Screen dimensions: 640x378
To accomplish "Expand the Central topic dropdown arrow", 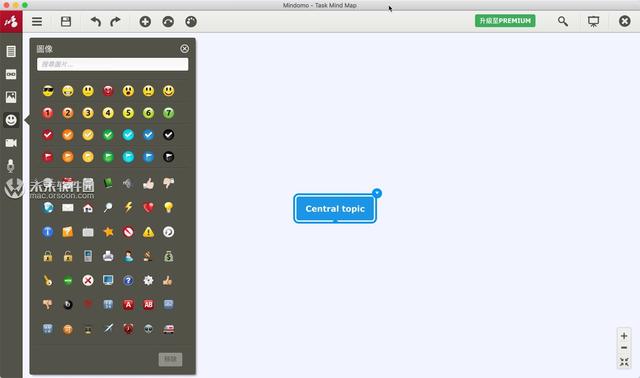I will tap(377, 193).
